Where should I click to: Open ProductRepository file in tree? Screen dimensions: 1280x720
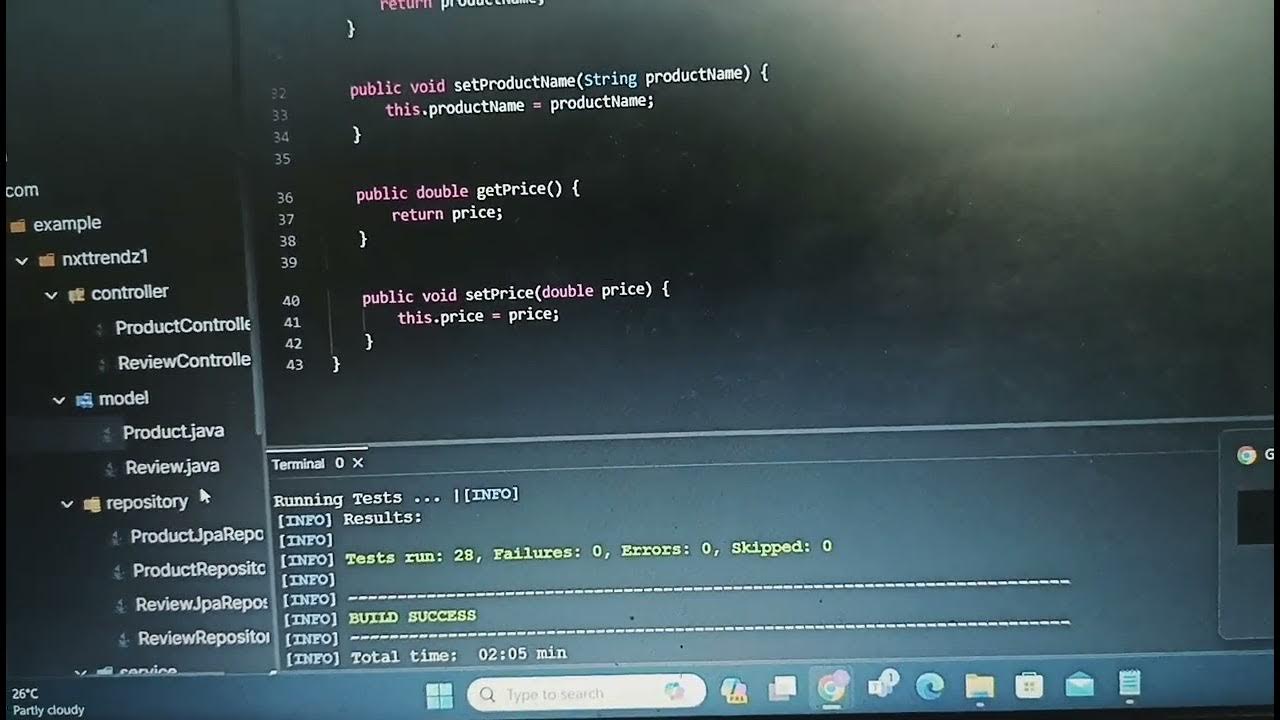point(199,570)
